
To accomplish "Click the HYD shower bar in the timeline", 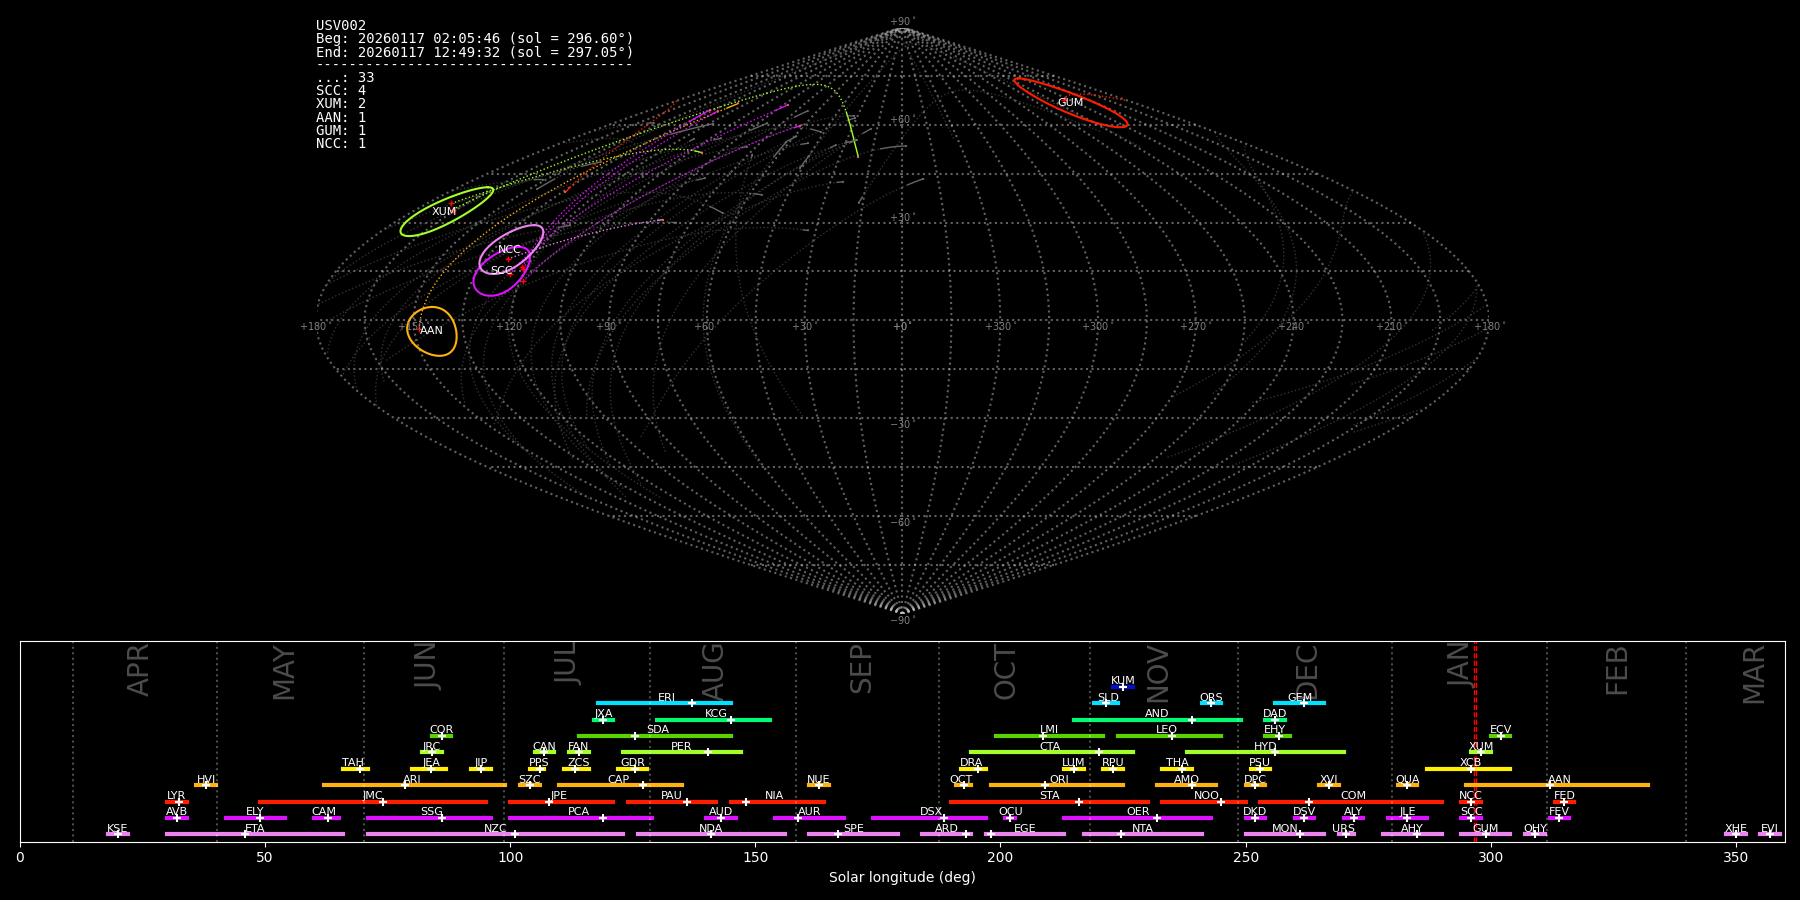I will pos(1265,752).
